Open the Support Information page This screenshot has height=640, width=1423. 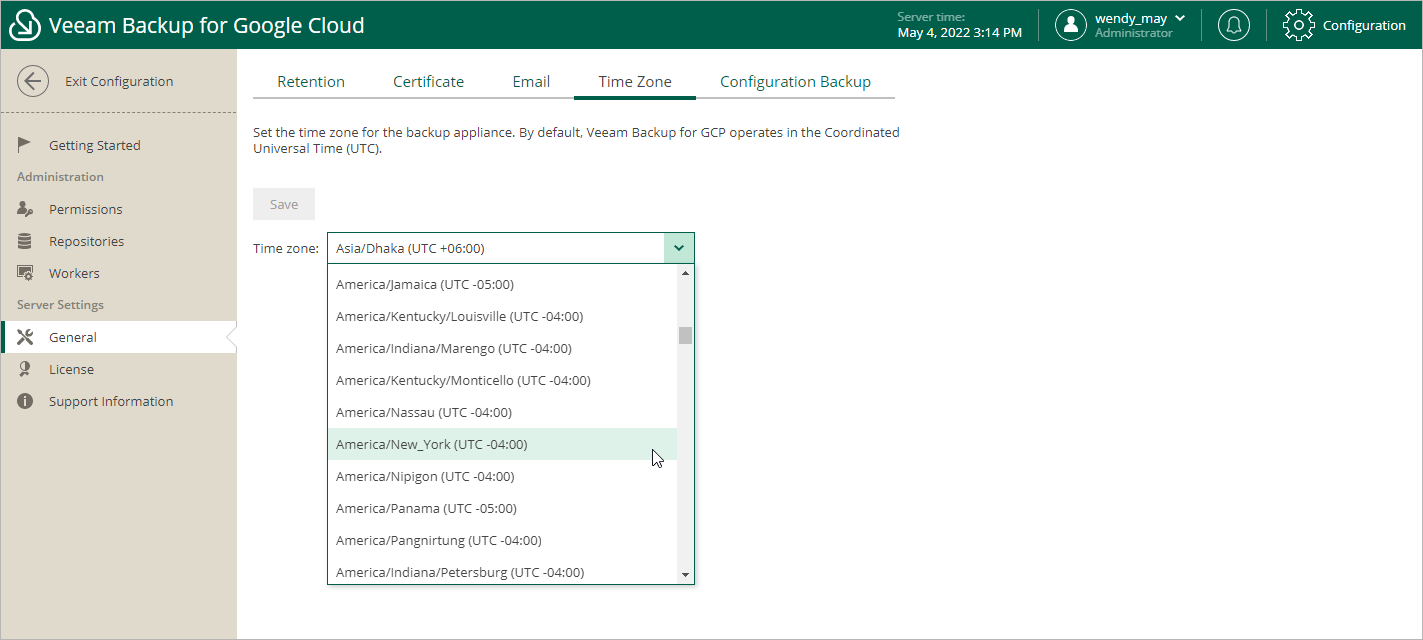pyautogui.click(x=111, y=401)
